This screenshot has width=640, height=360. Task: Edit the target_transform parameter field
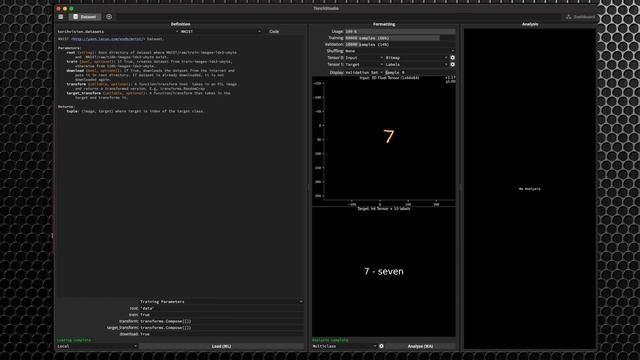(x=221, y=328)
